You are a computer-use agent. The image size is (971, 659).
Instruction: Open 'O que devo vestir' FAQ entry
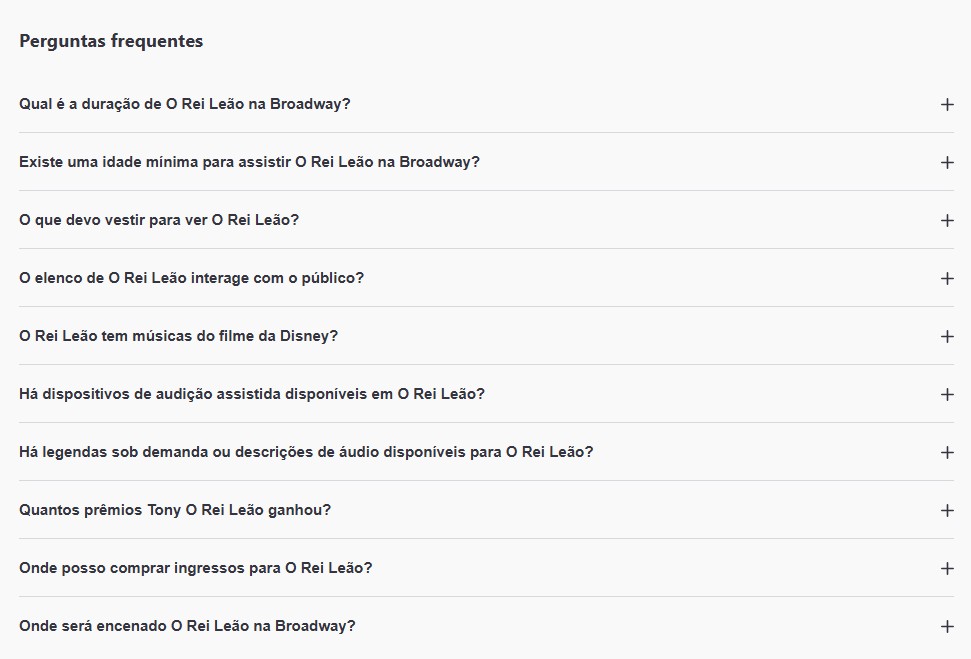click(x=159, y=220)
